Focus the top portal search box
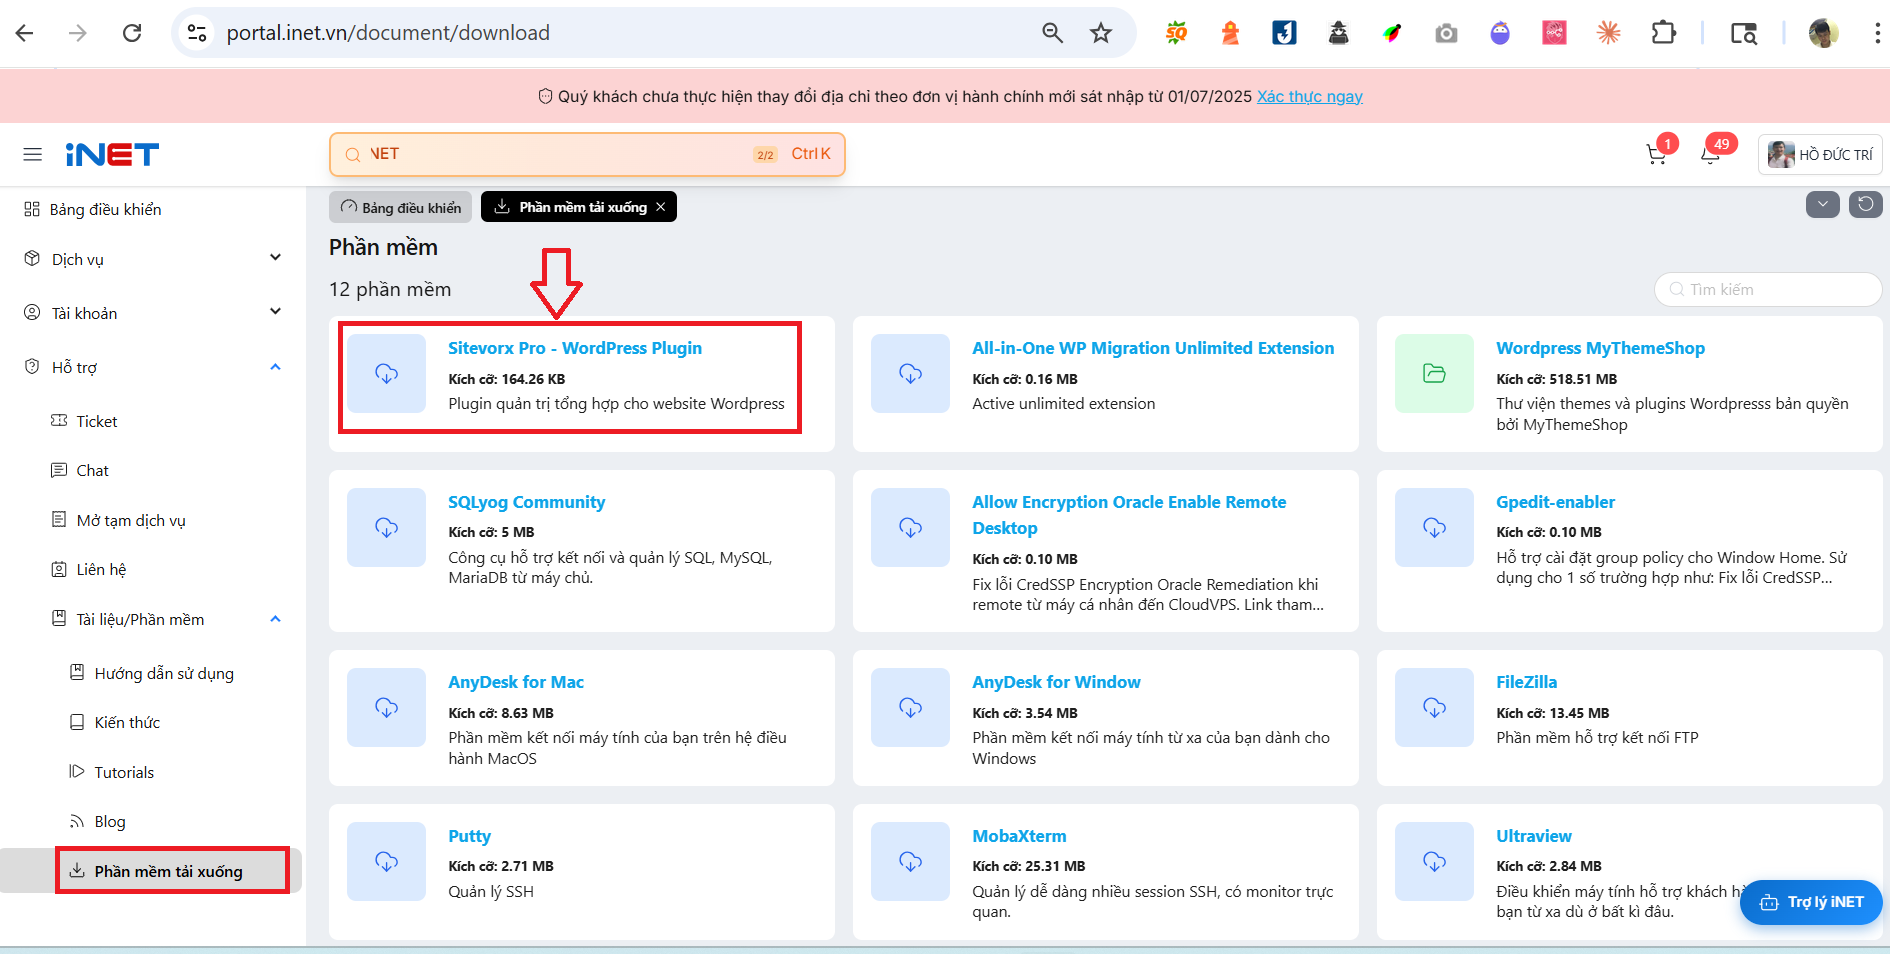1890x954 pixels. (587, 155)
